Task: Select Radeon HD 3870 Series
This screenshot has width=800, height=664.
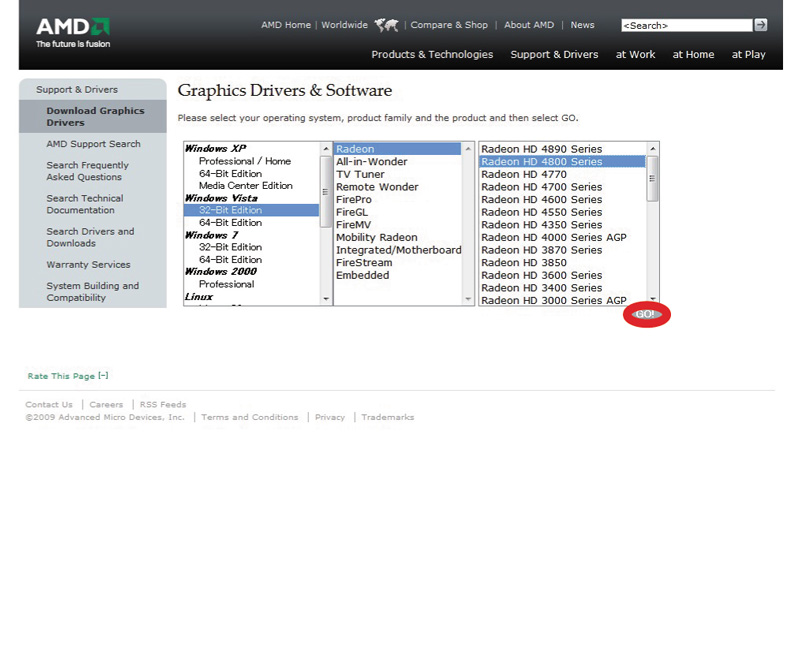Action: click(541, 250)
